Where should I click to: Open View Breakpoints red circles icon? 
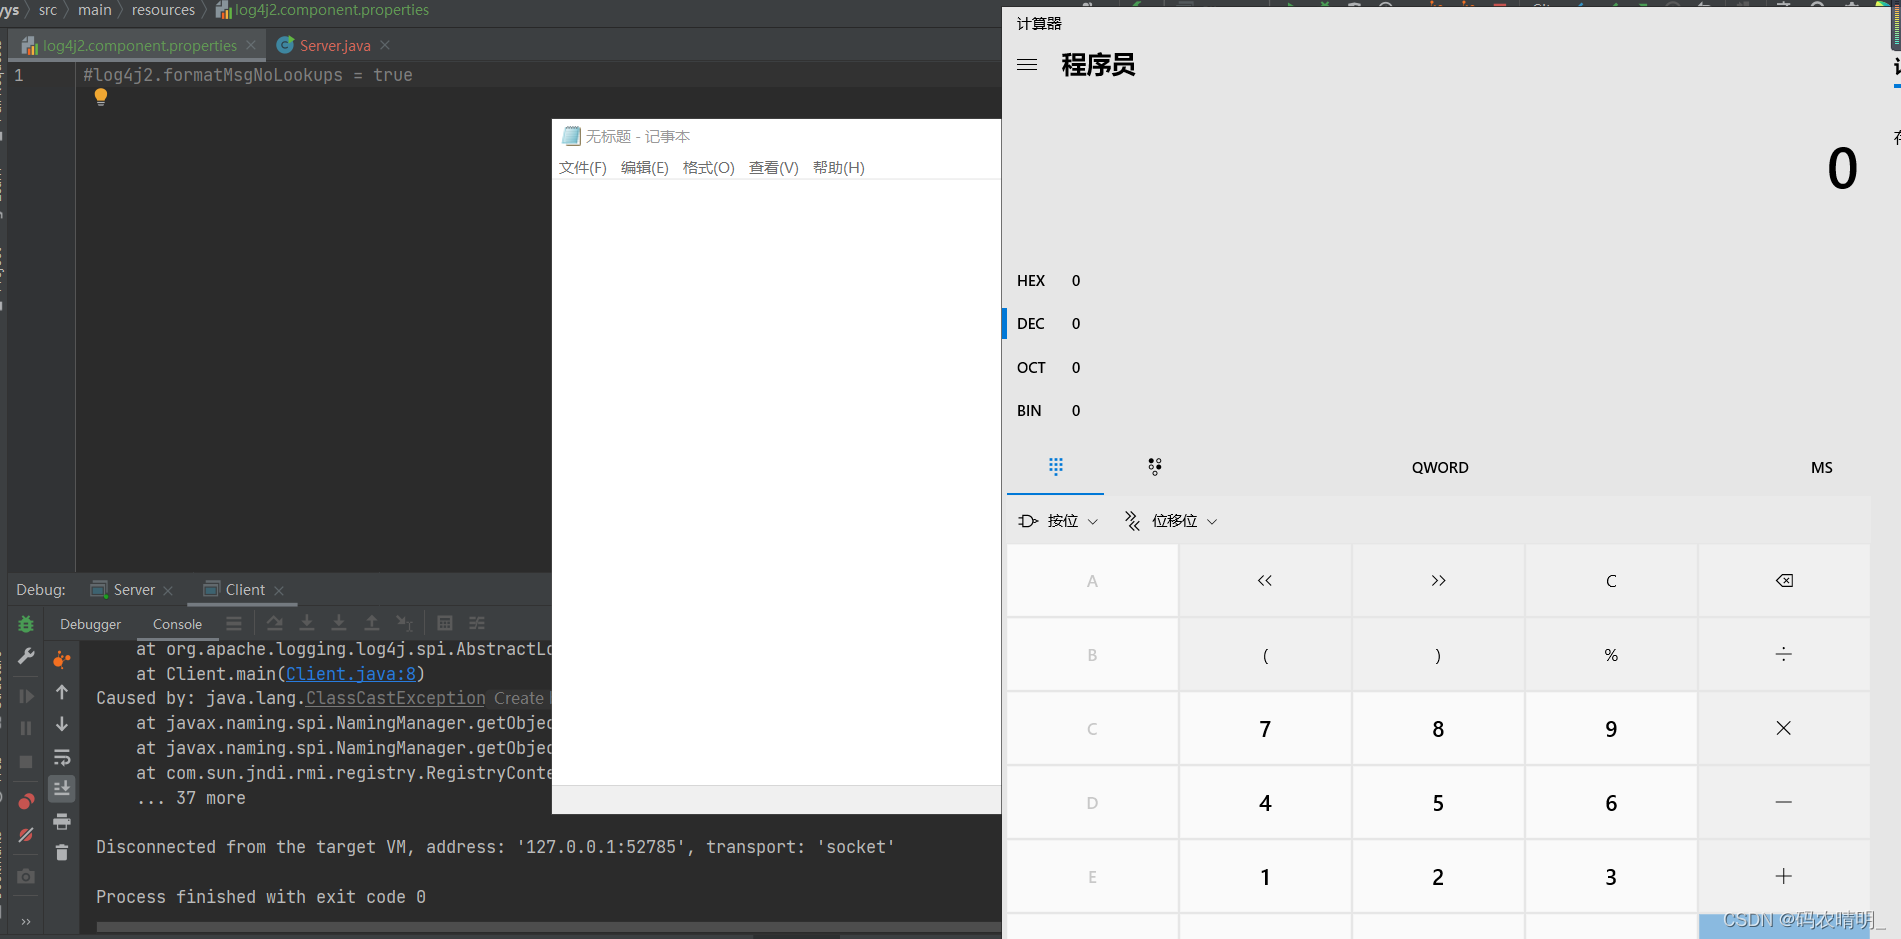point(26,801)
